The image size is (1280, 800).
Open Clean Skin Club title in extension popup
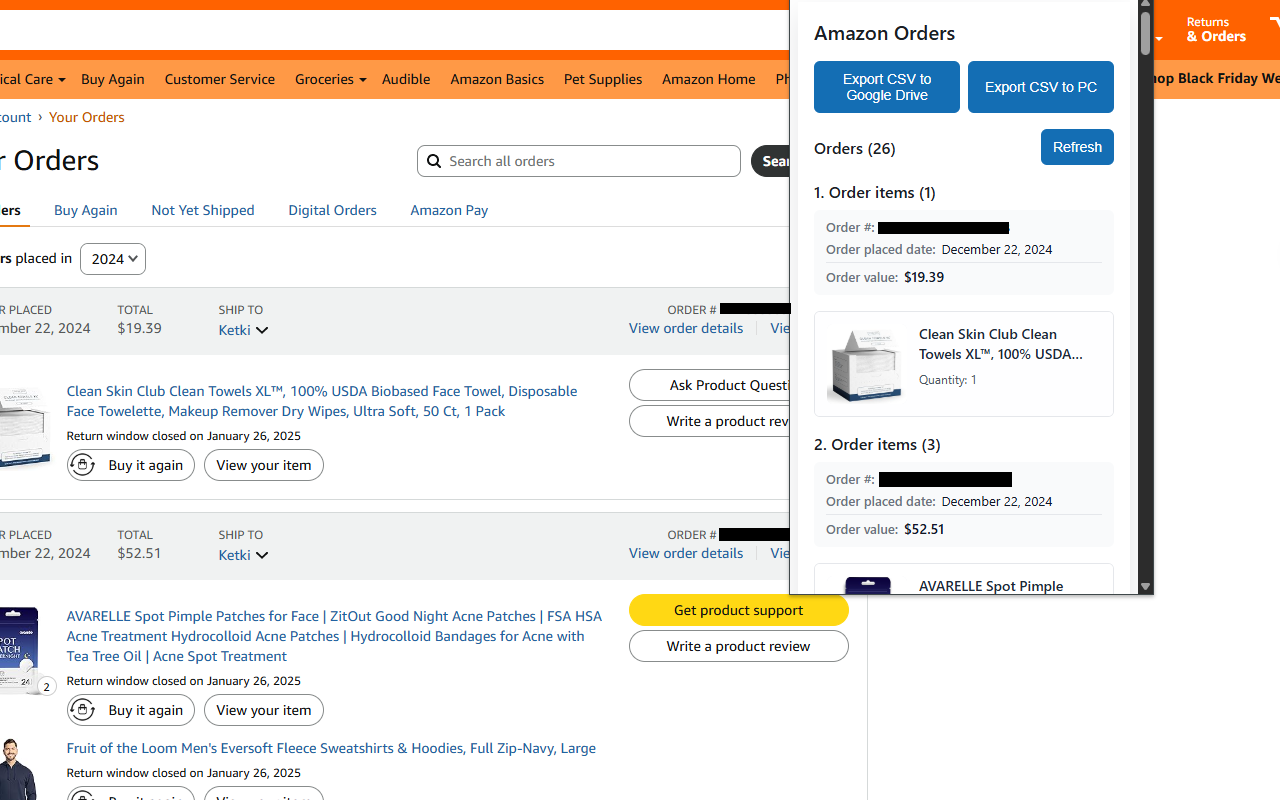point(1001,344)
